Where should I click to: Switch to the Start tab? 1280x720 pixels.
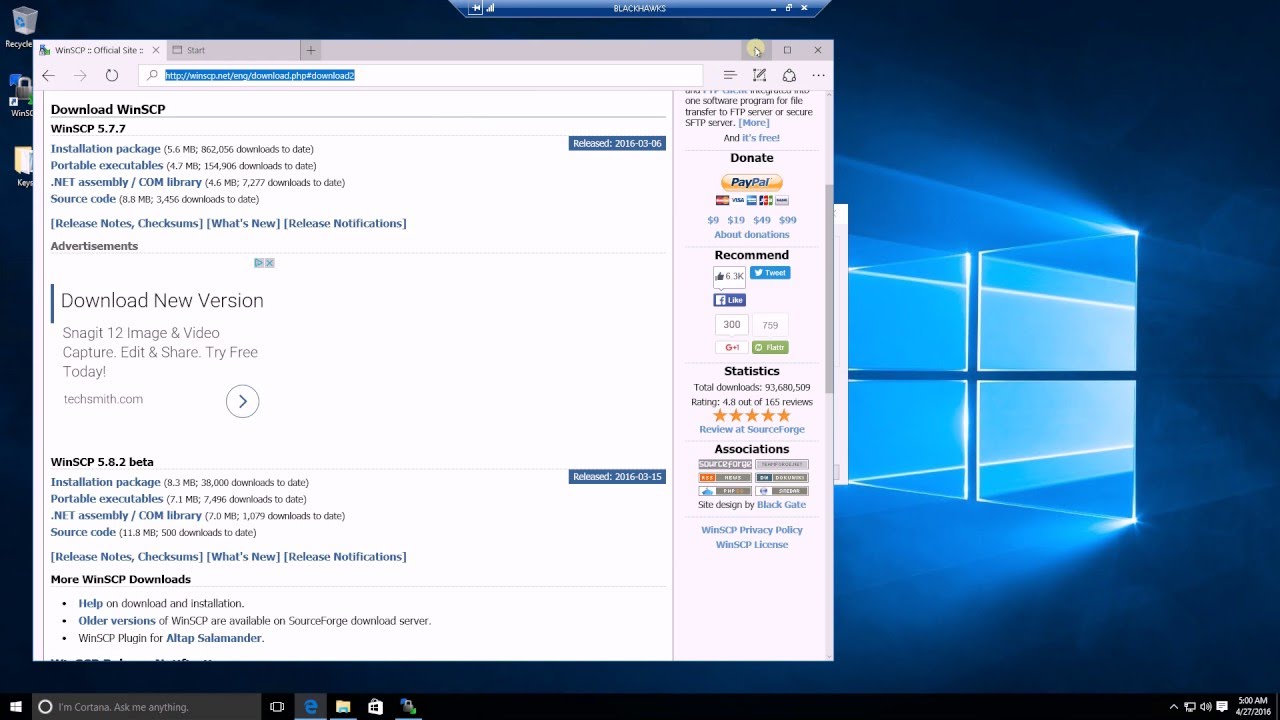233,50
